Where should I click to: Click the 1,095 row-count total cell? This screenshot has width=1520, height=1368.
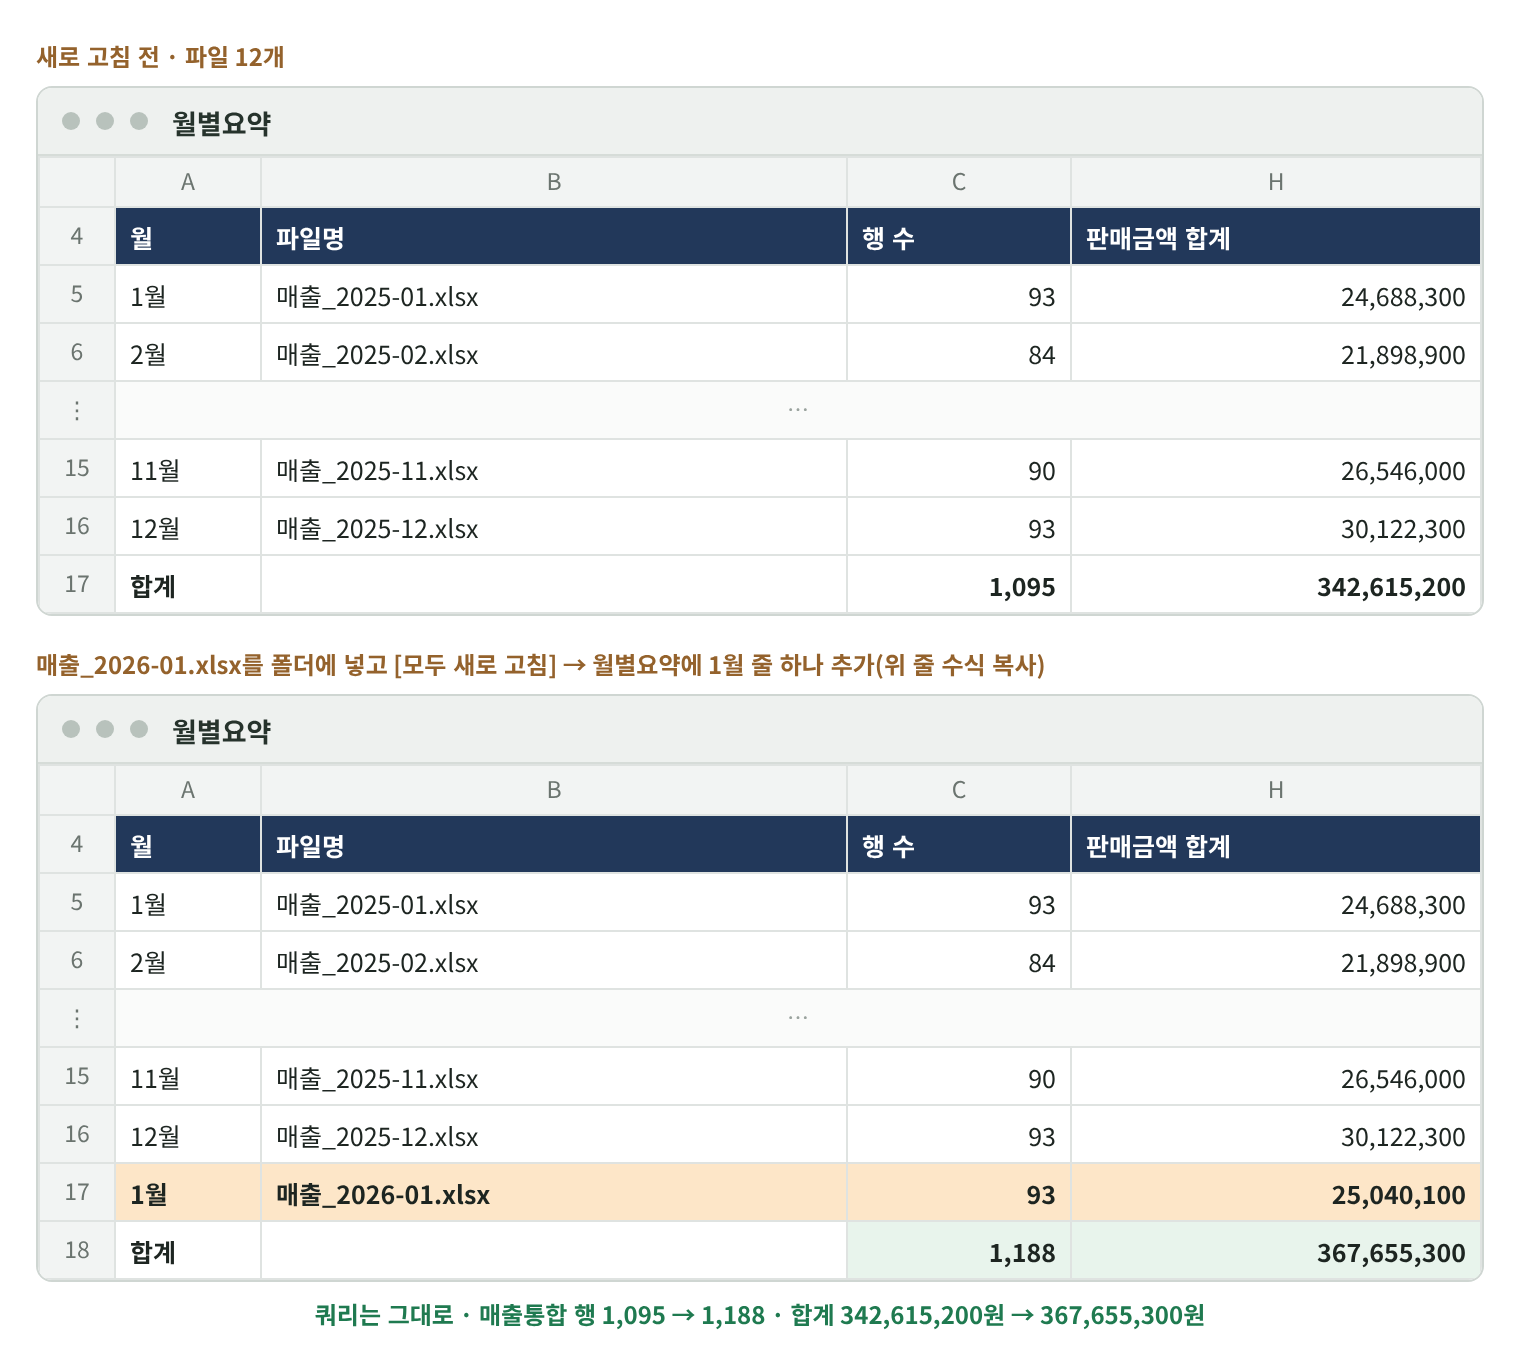pos(958,586)
